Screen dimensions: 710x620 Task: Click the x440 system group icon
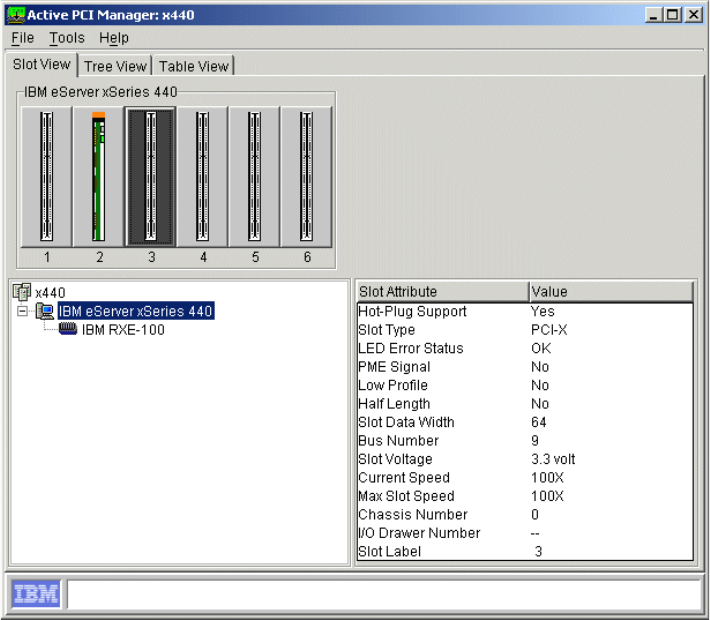pos(22,292)
